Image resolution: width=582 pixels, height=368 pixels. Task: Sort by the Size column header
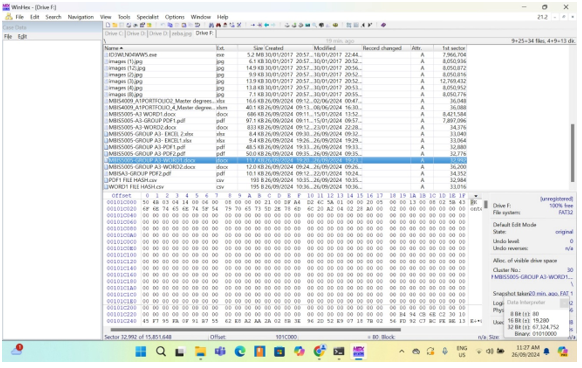coord(251,48)
